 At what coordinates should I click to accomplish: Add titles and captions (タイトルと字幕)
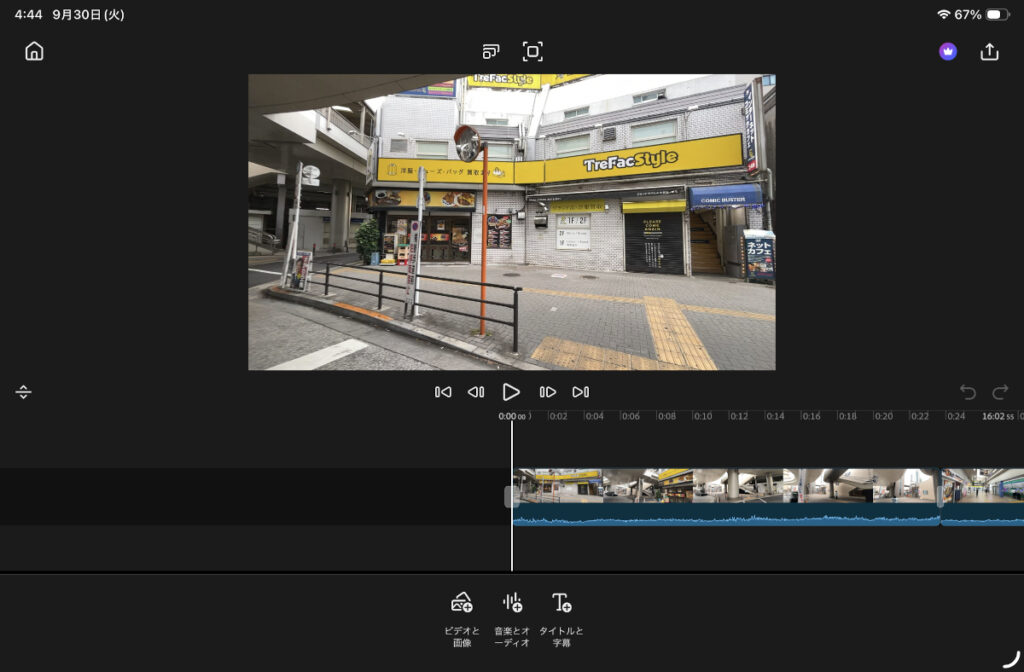click(x=562, y=619)
